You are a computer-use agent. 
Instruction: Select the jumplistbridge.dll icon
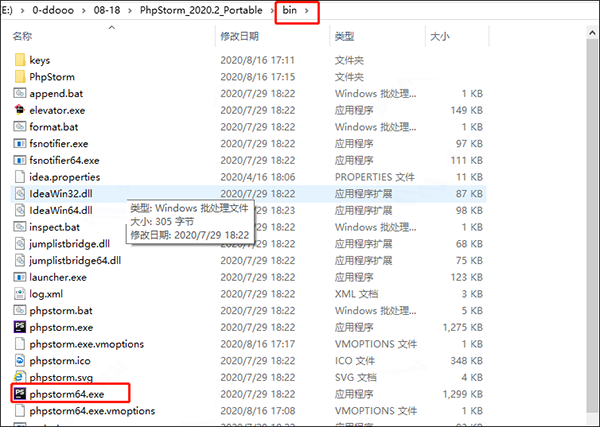20,243
